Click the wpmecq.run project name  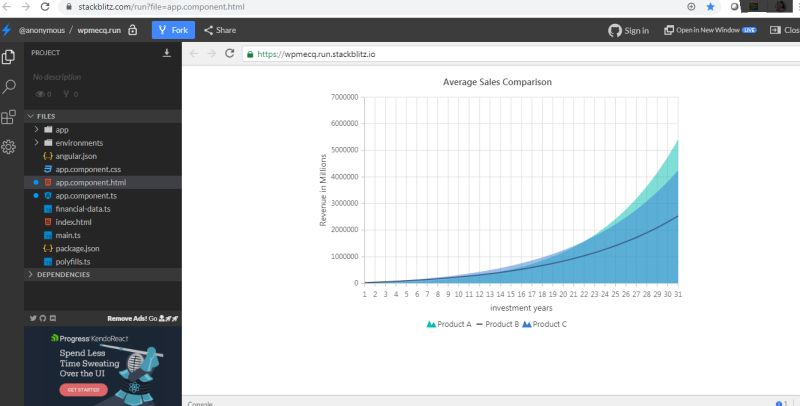click(99, 30)
